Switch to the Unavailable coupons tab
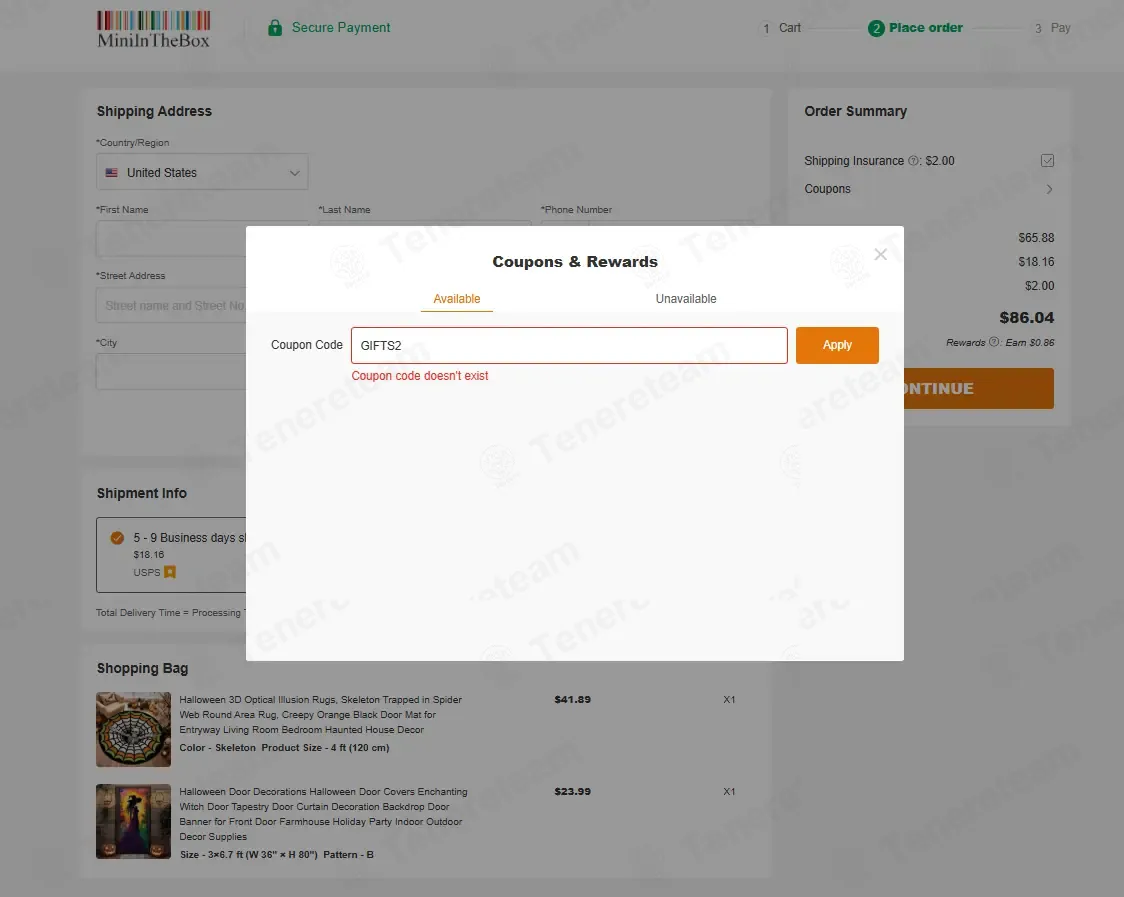The height and width of the screenshot is (897, 1124). click(x=686, y=299)
